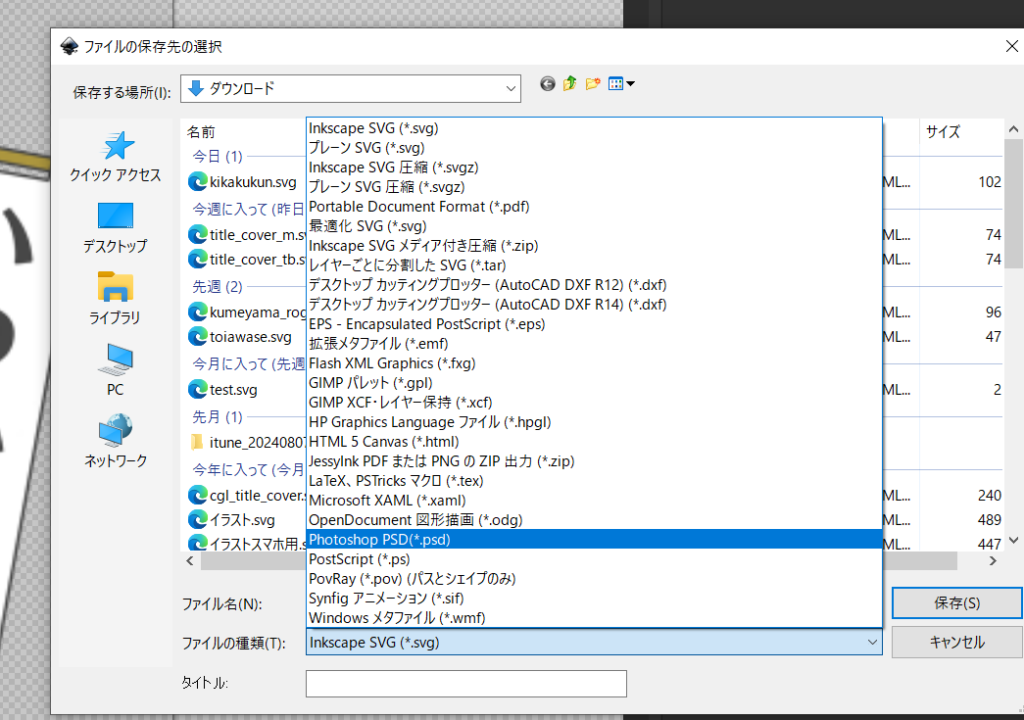1024x720 pixels.
Task: Choose Windows メタファイル (*.wmf) option
Action: coord(594,618)
